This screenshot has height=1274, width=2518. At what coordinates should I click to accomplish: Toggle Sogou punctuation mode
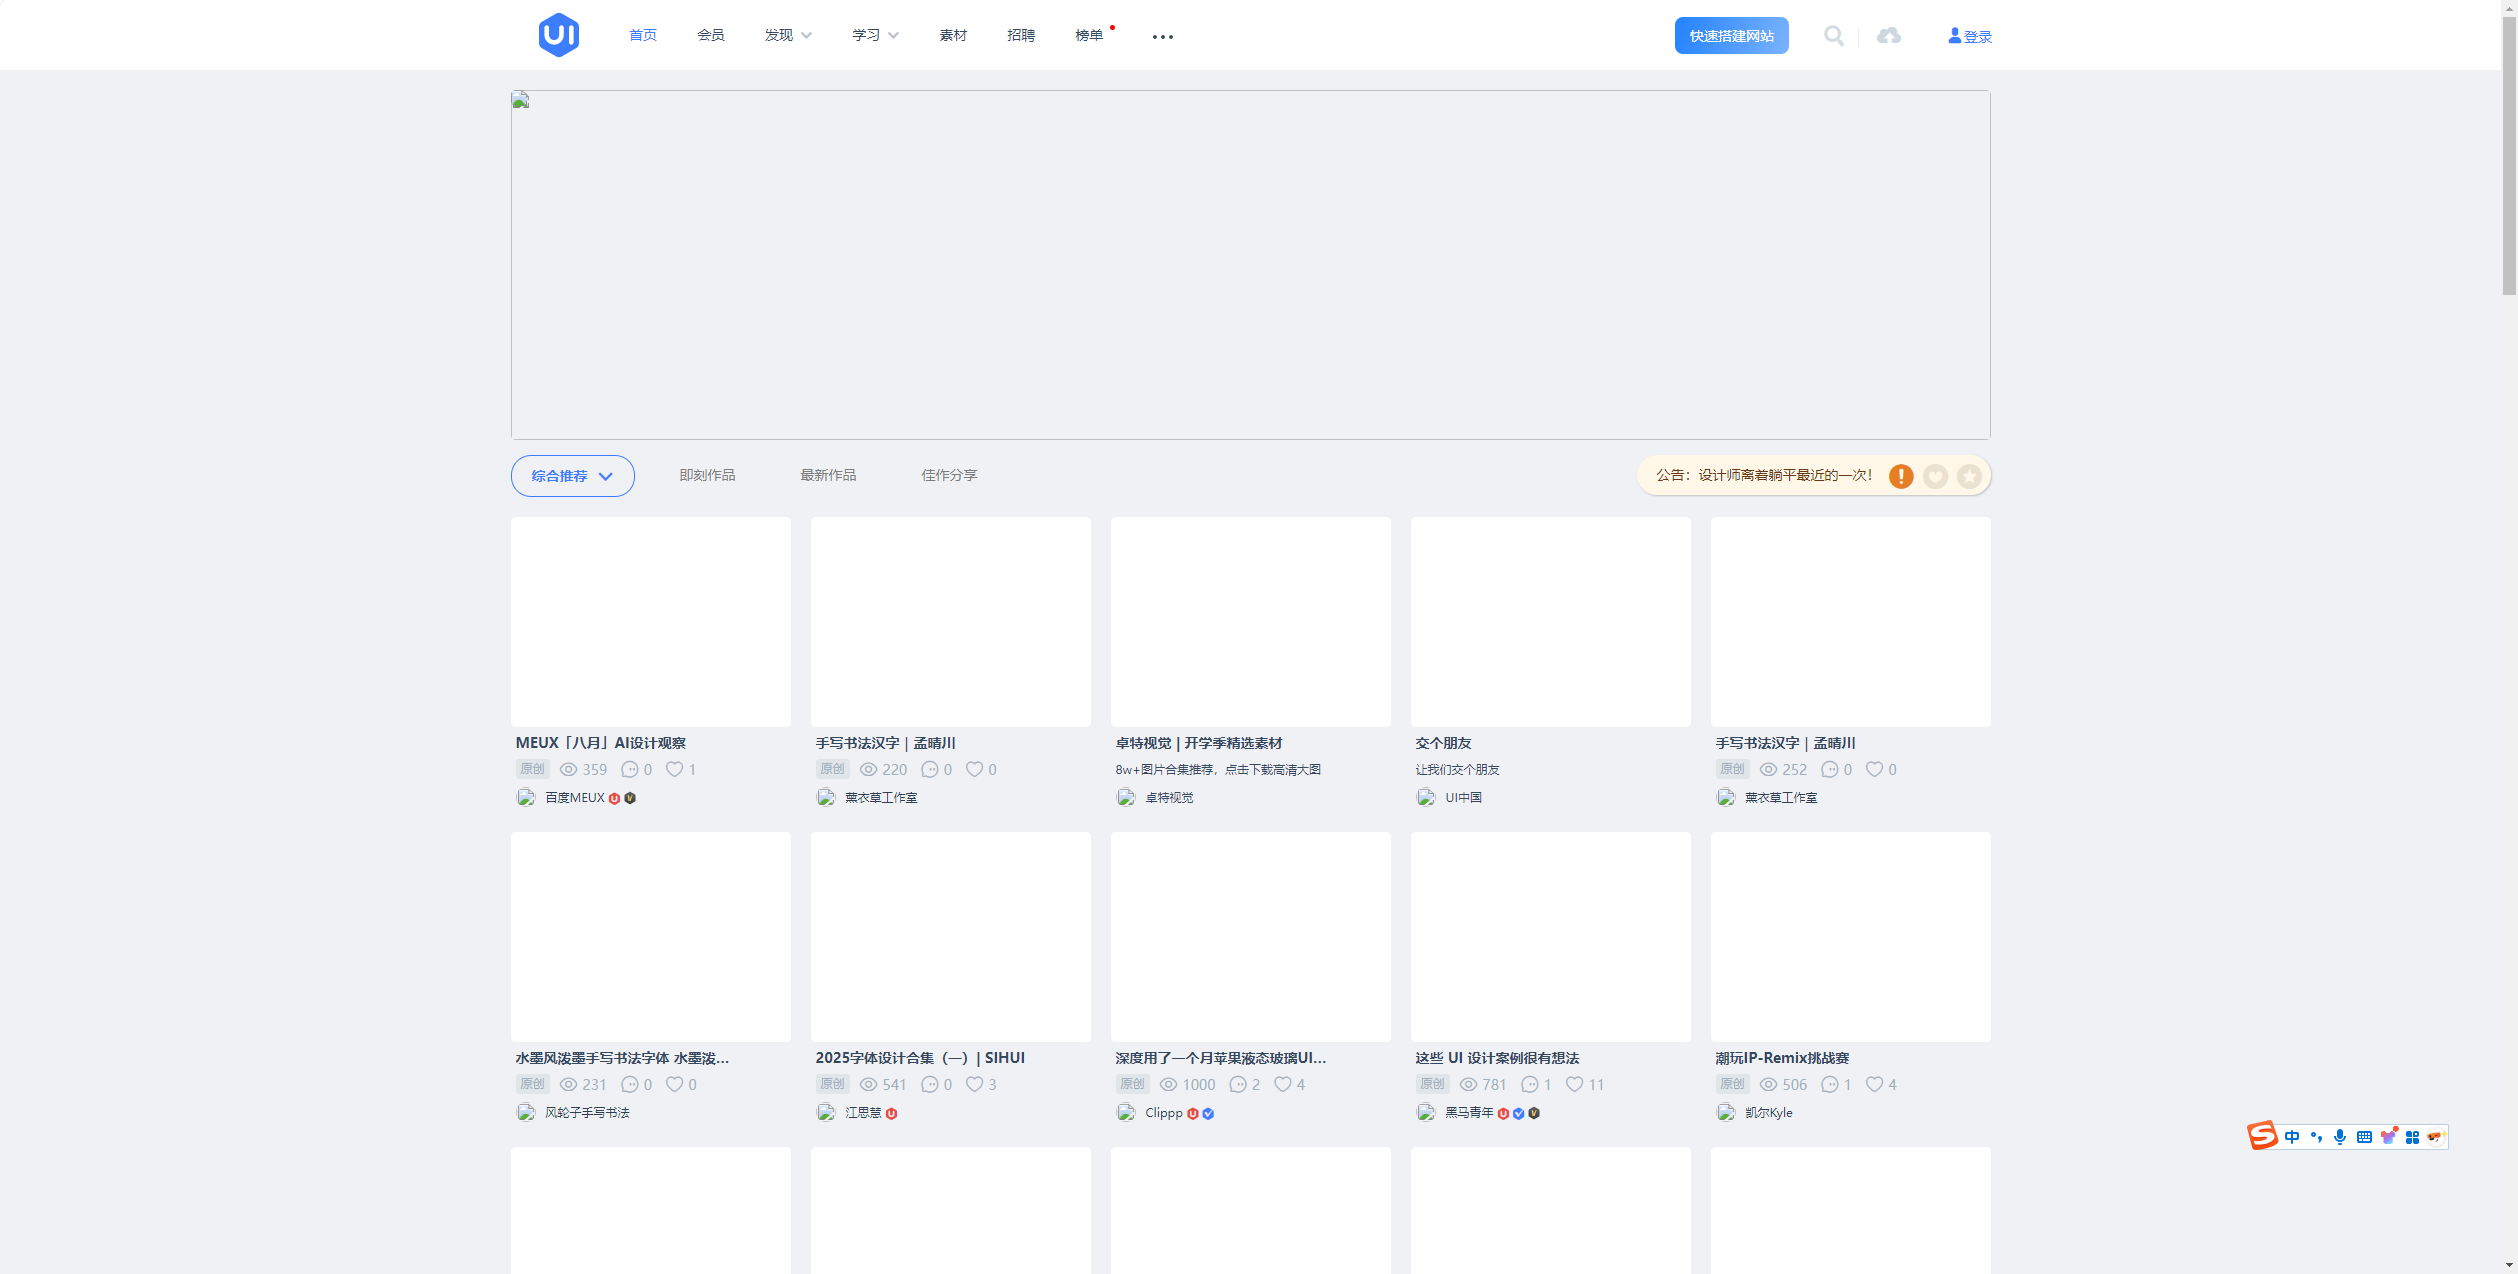2316,1137
